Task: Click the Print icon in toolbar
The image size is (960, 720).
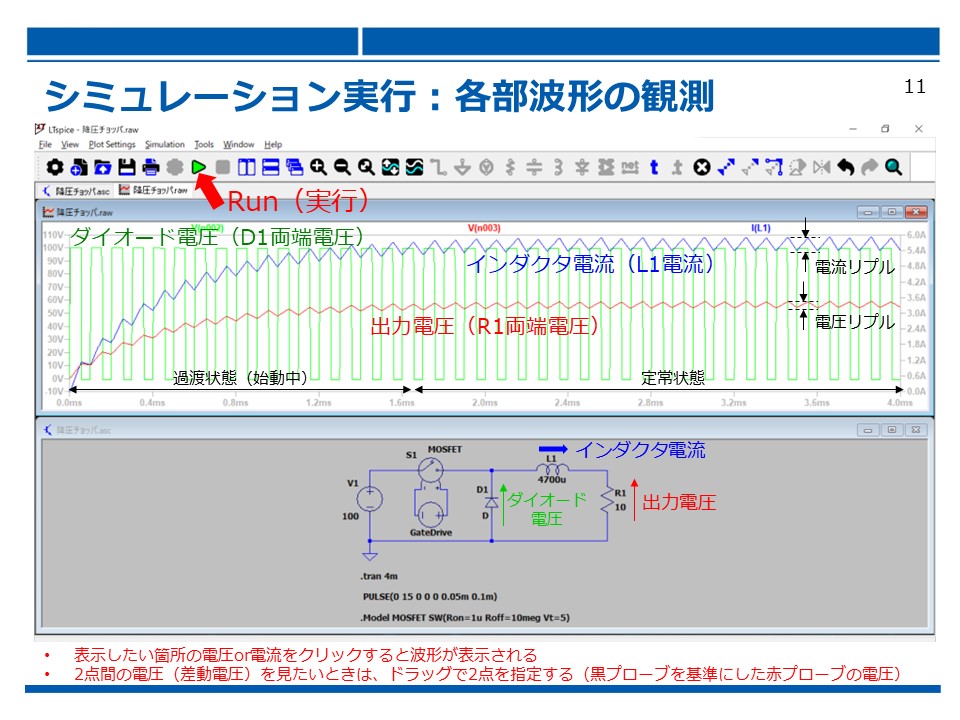Action: coord(151,168)
